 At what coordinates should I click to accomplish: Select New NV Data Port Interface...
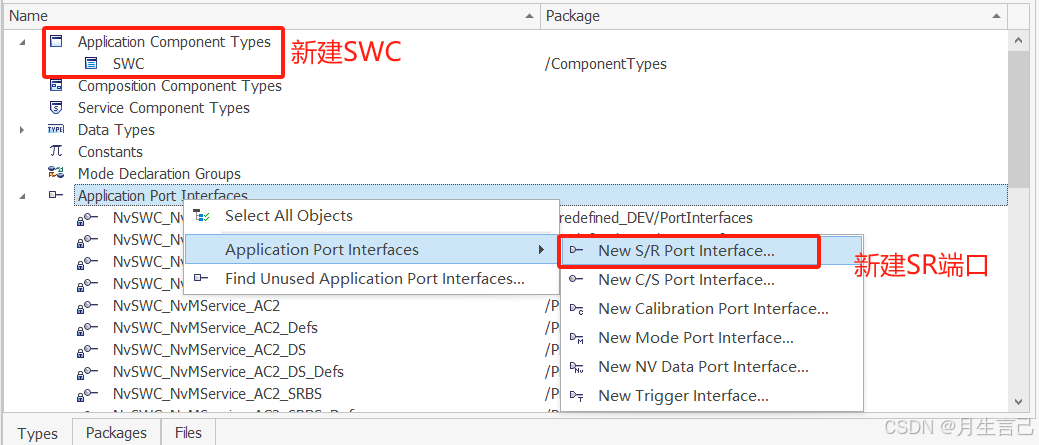(712, 367)
